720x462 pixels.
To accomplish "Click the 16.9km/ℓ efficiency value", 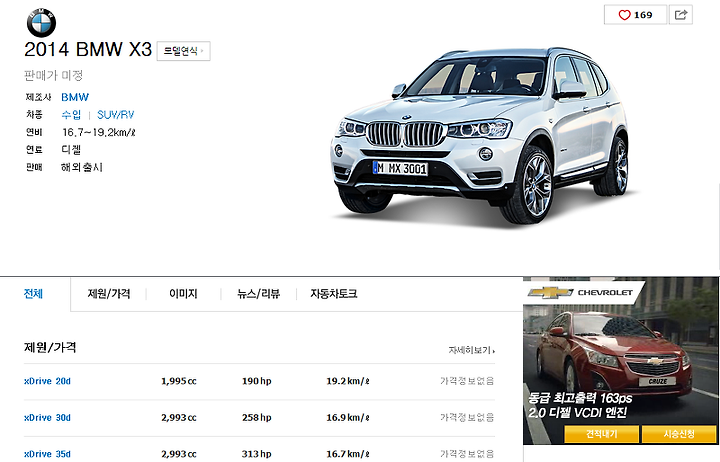I will click(348, 418).
